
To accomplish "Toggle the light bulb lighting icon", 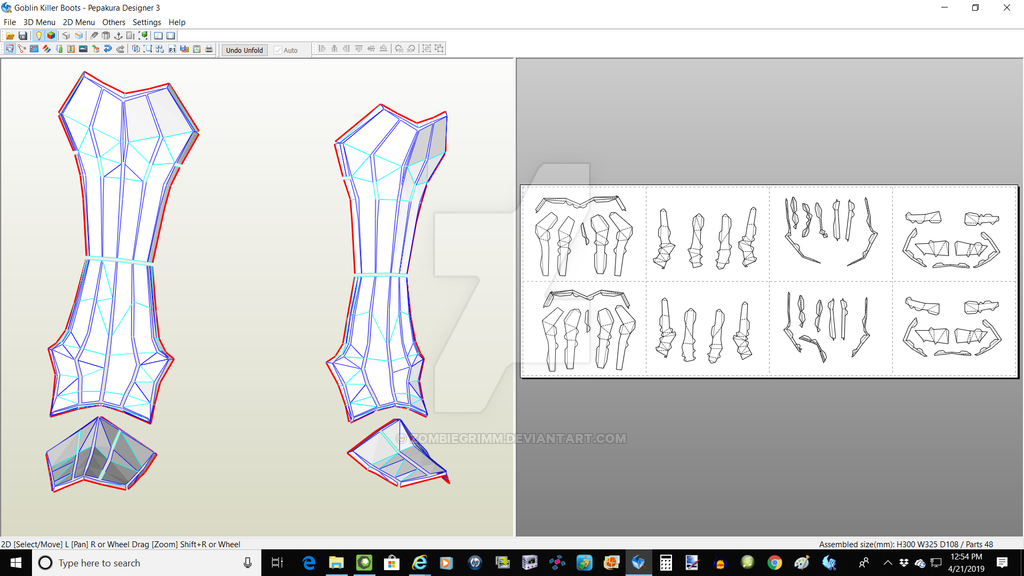I will click(x=39, y=36).
